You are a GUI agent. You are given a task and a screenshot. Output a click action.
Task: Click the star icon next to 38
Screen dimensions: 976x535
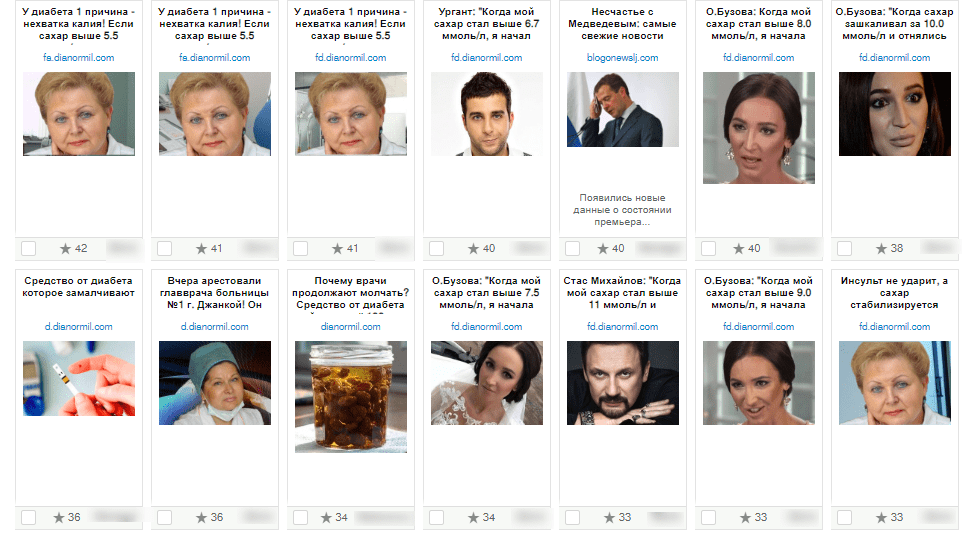tap(881, 249)
